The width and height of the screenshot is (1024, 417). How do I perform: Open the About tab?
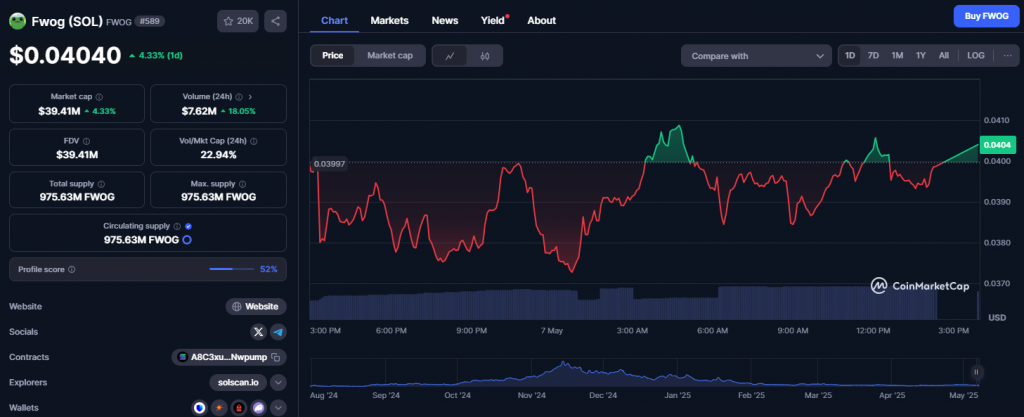click(541, 20)
